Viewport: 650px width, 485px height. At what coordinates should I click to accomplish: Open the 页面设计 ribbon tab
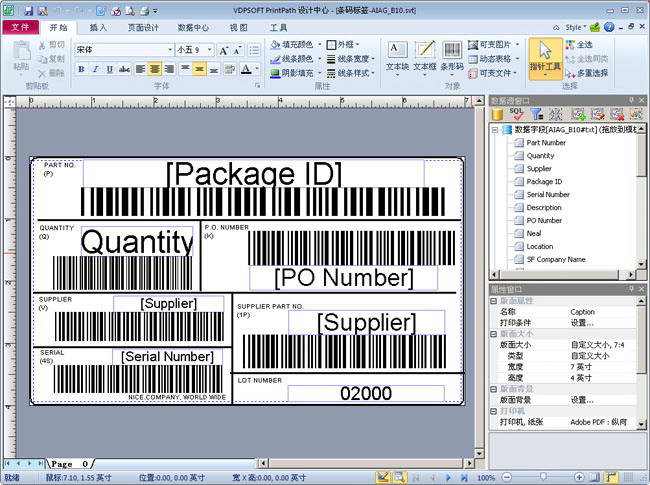coord(143,28)
